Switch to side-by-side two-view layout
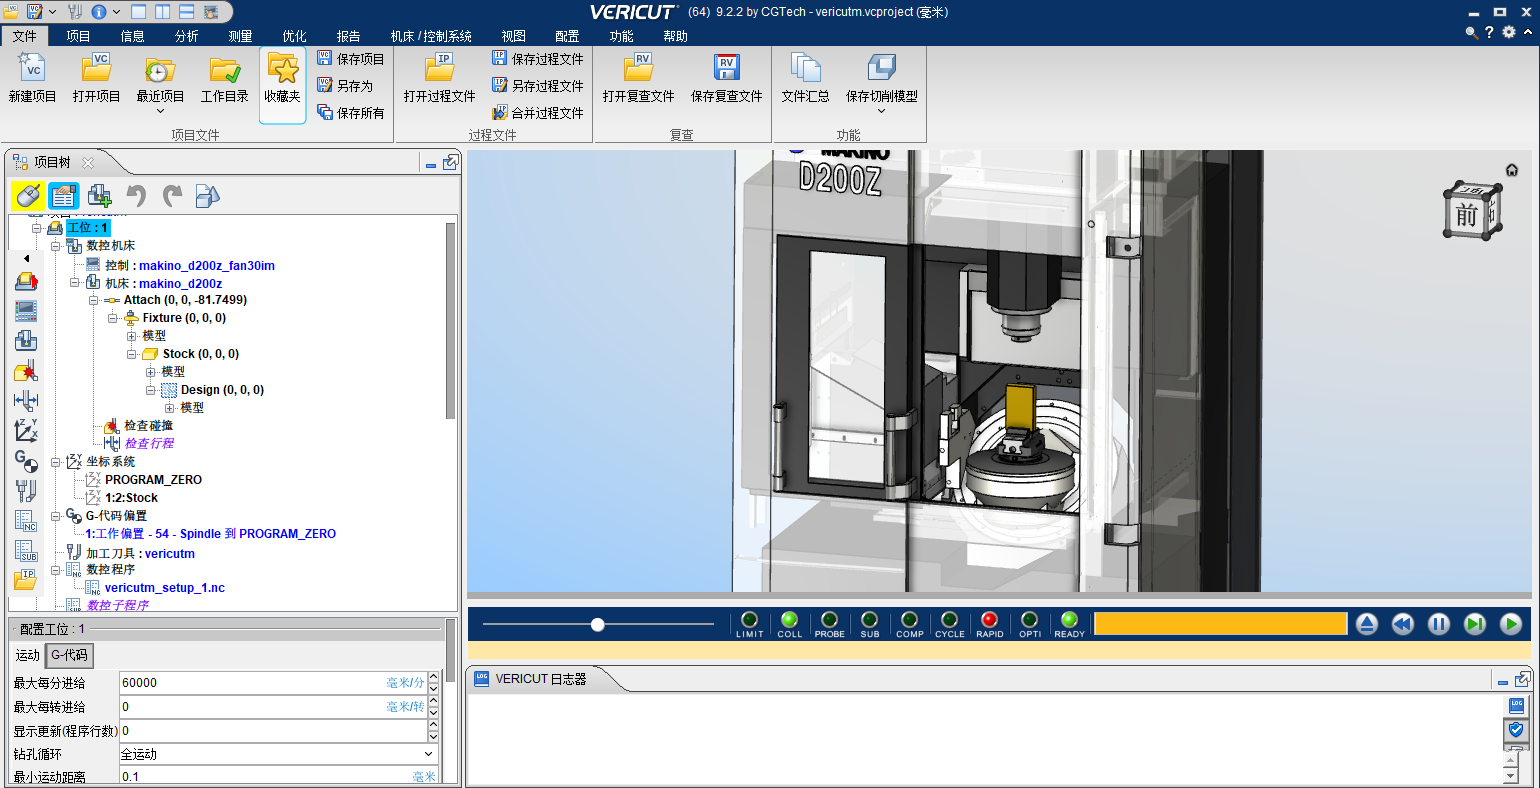1540x788 pixels. pos(163,12)
